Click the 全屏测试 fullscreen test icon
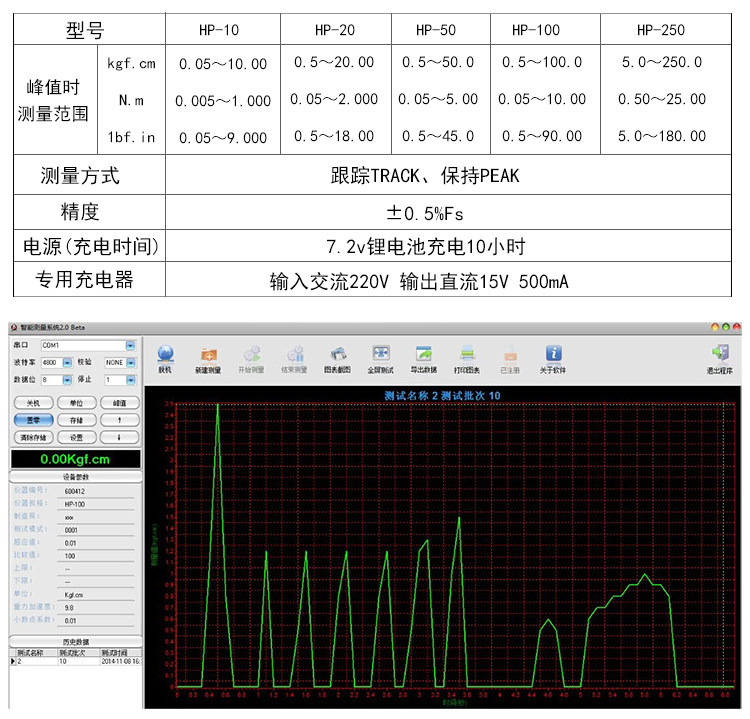 [381, 354]
